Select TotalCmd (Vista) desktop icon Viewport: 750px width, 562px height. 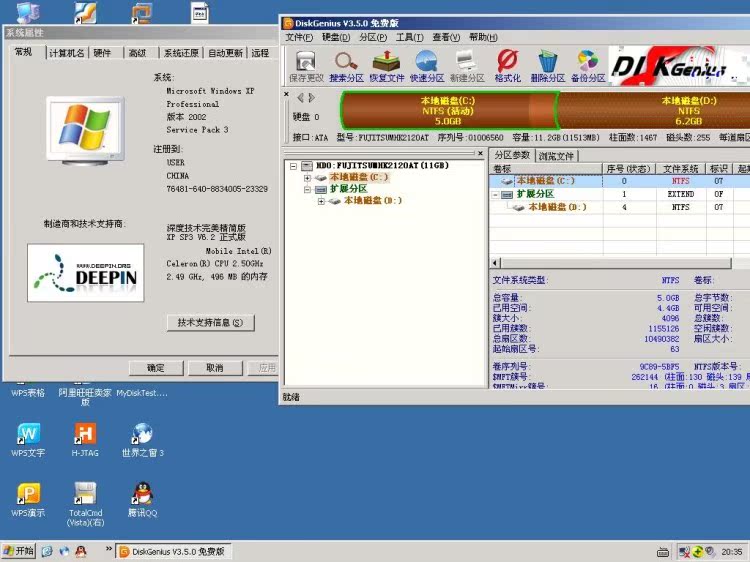[85, 504]
